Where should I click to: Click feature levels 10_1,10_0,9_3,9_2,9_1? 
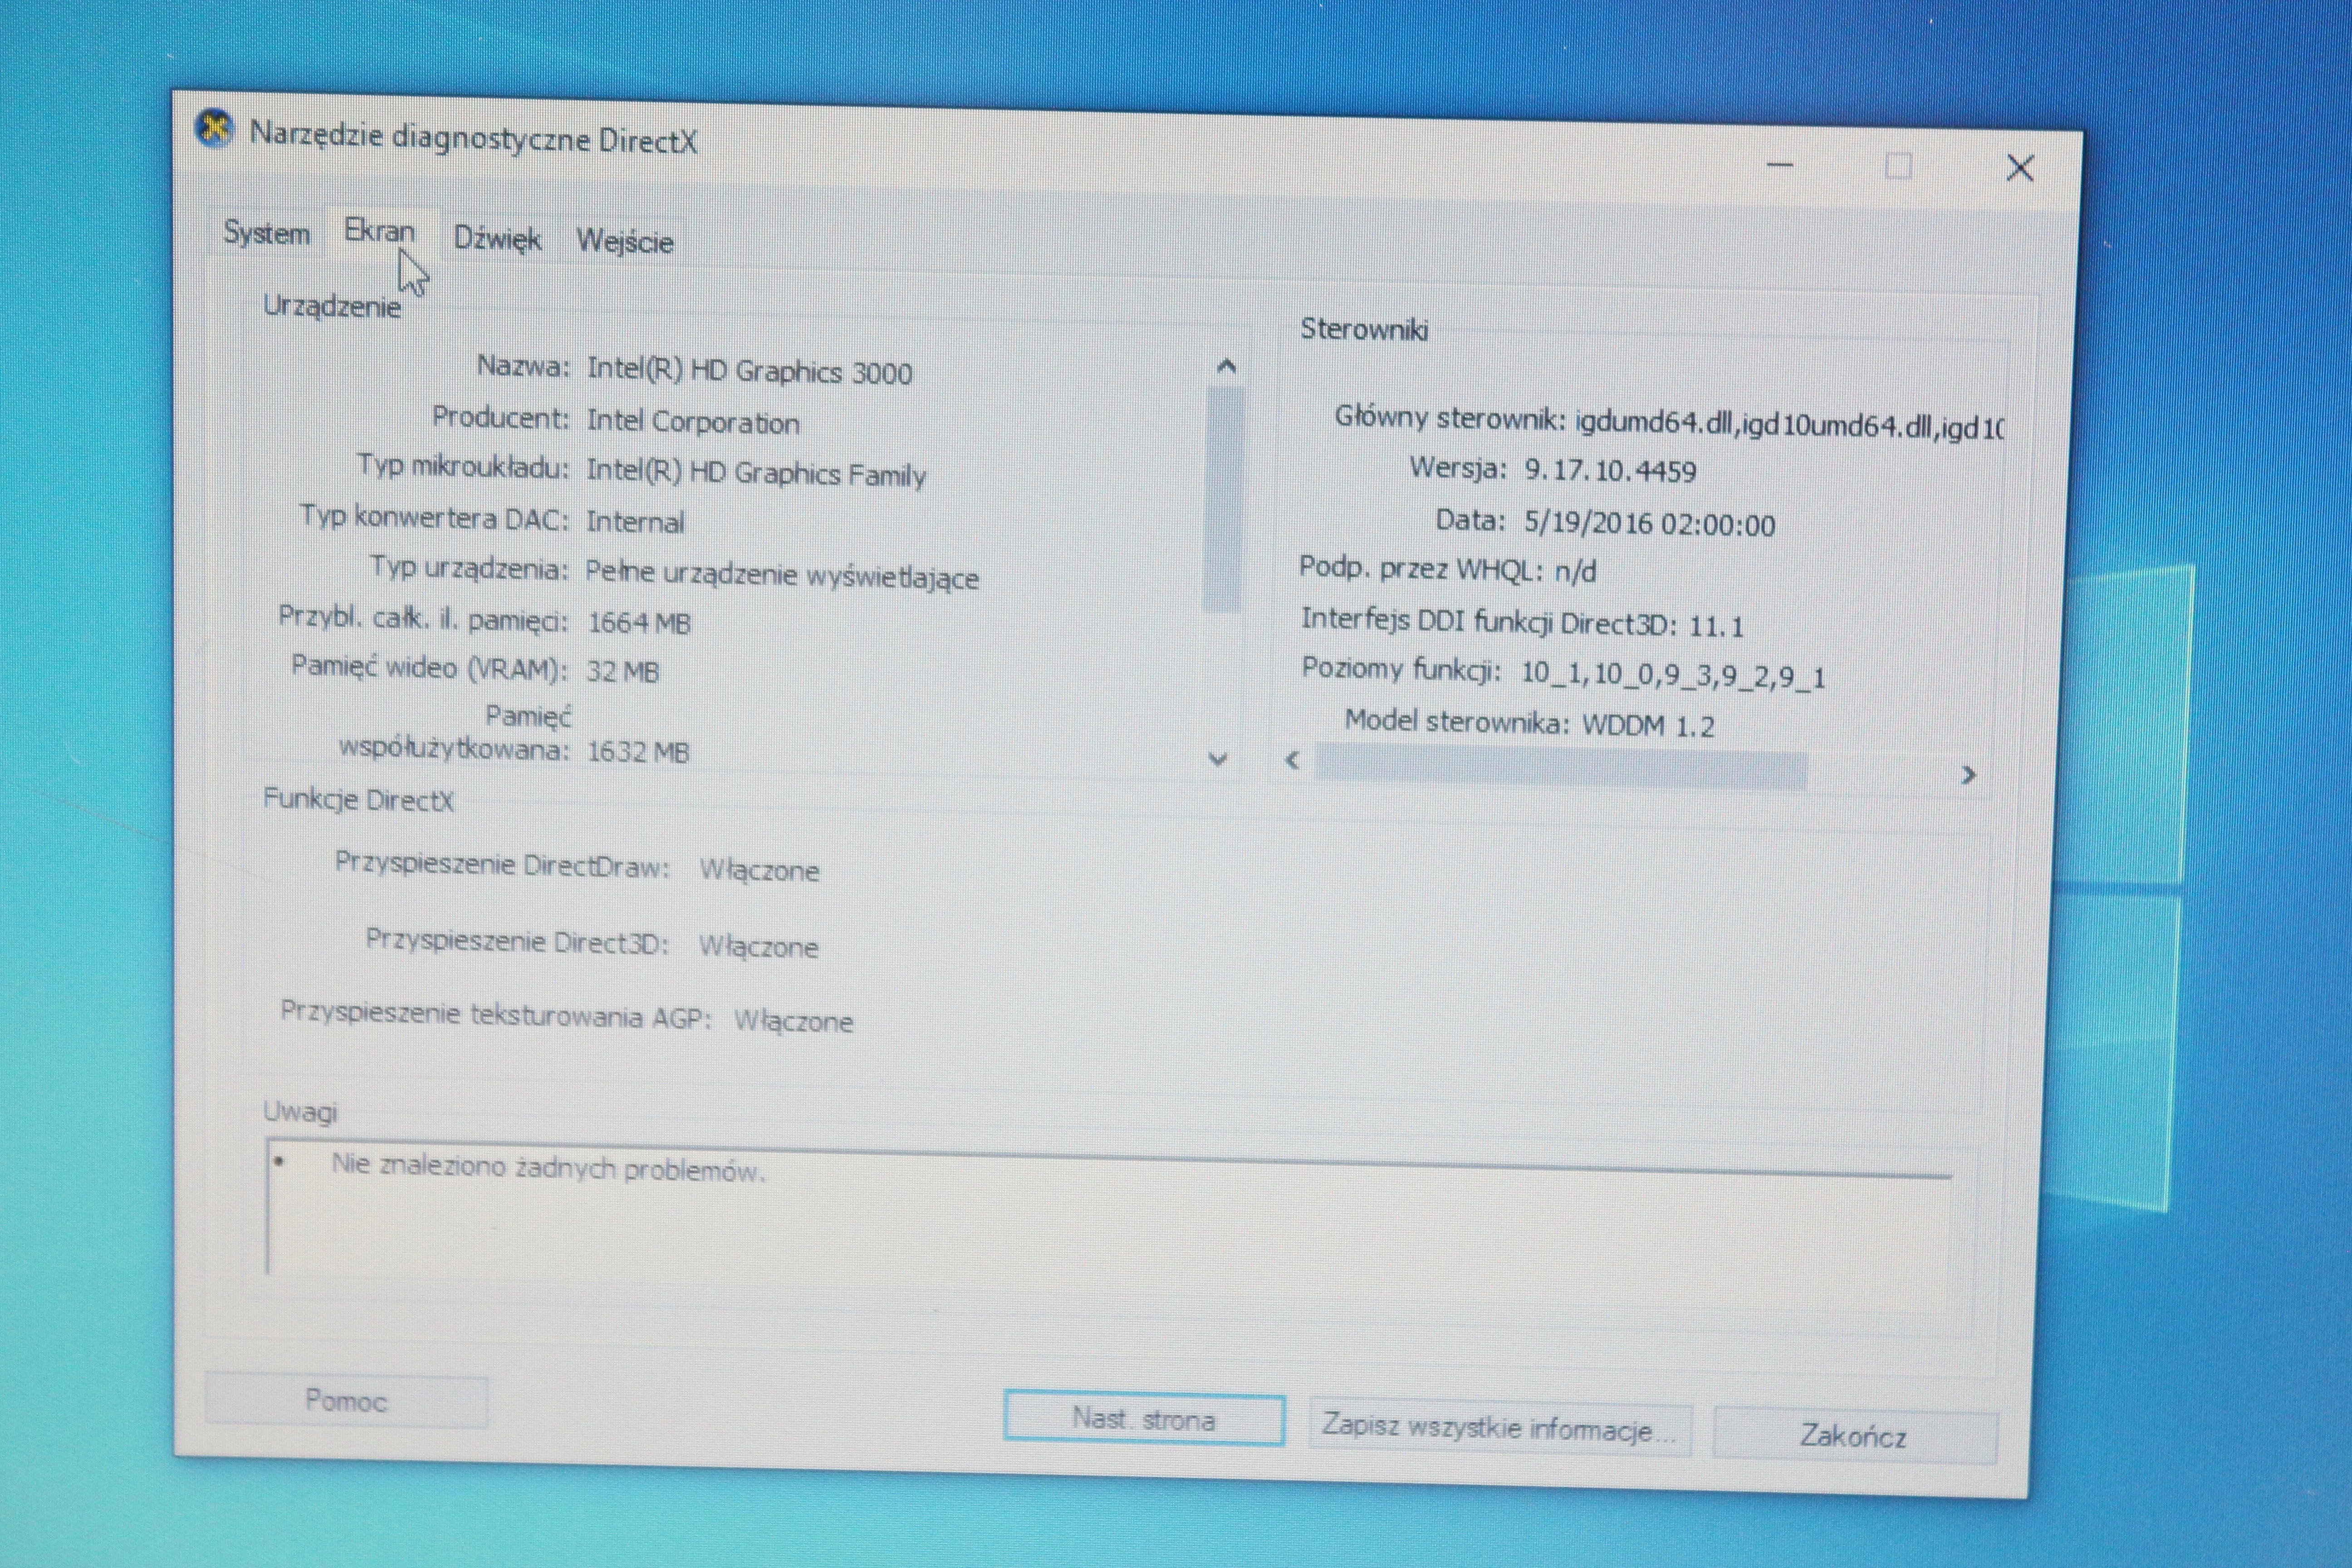pos(1673,675)
